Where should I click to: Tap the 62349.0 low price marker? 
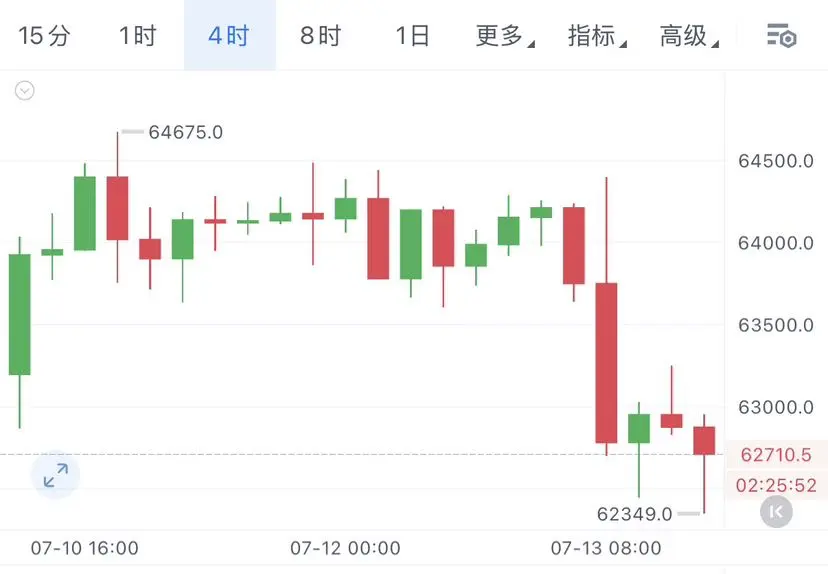(634, 514)
